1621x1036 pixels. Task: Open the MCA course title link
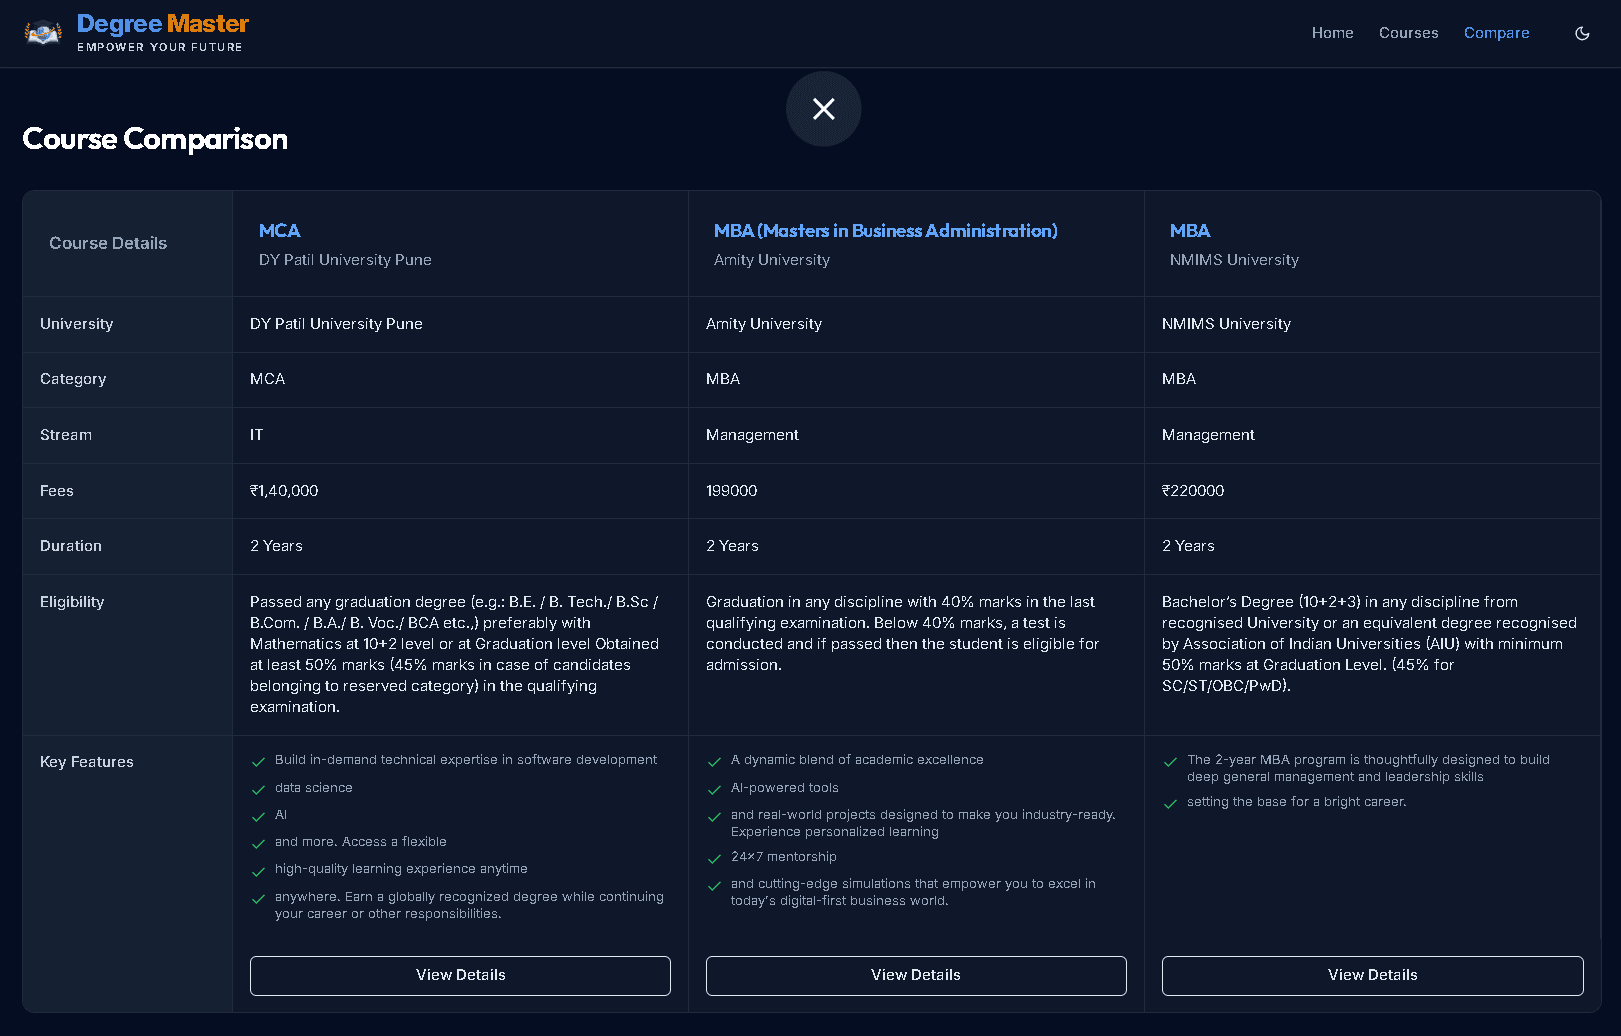[x=279, y=231]
